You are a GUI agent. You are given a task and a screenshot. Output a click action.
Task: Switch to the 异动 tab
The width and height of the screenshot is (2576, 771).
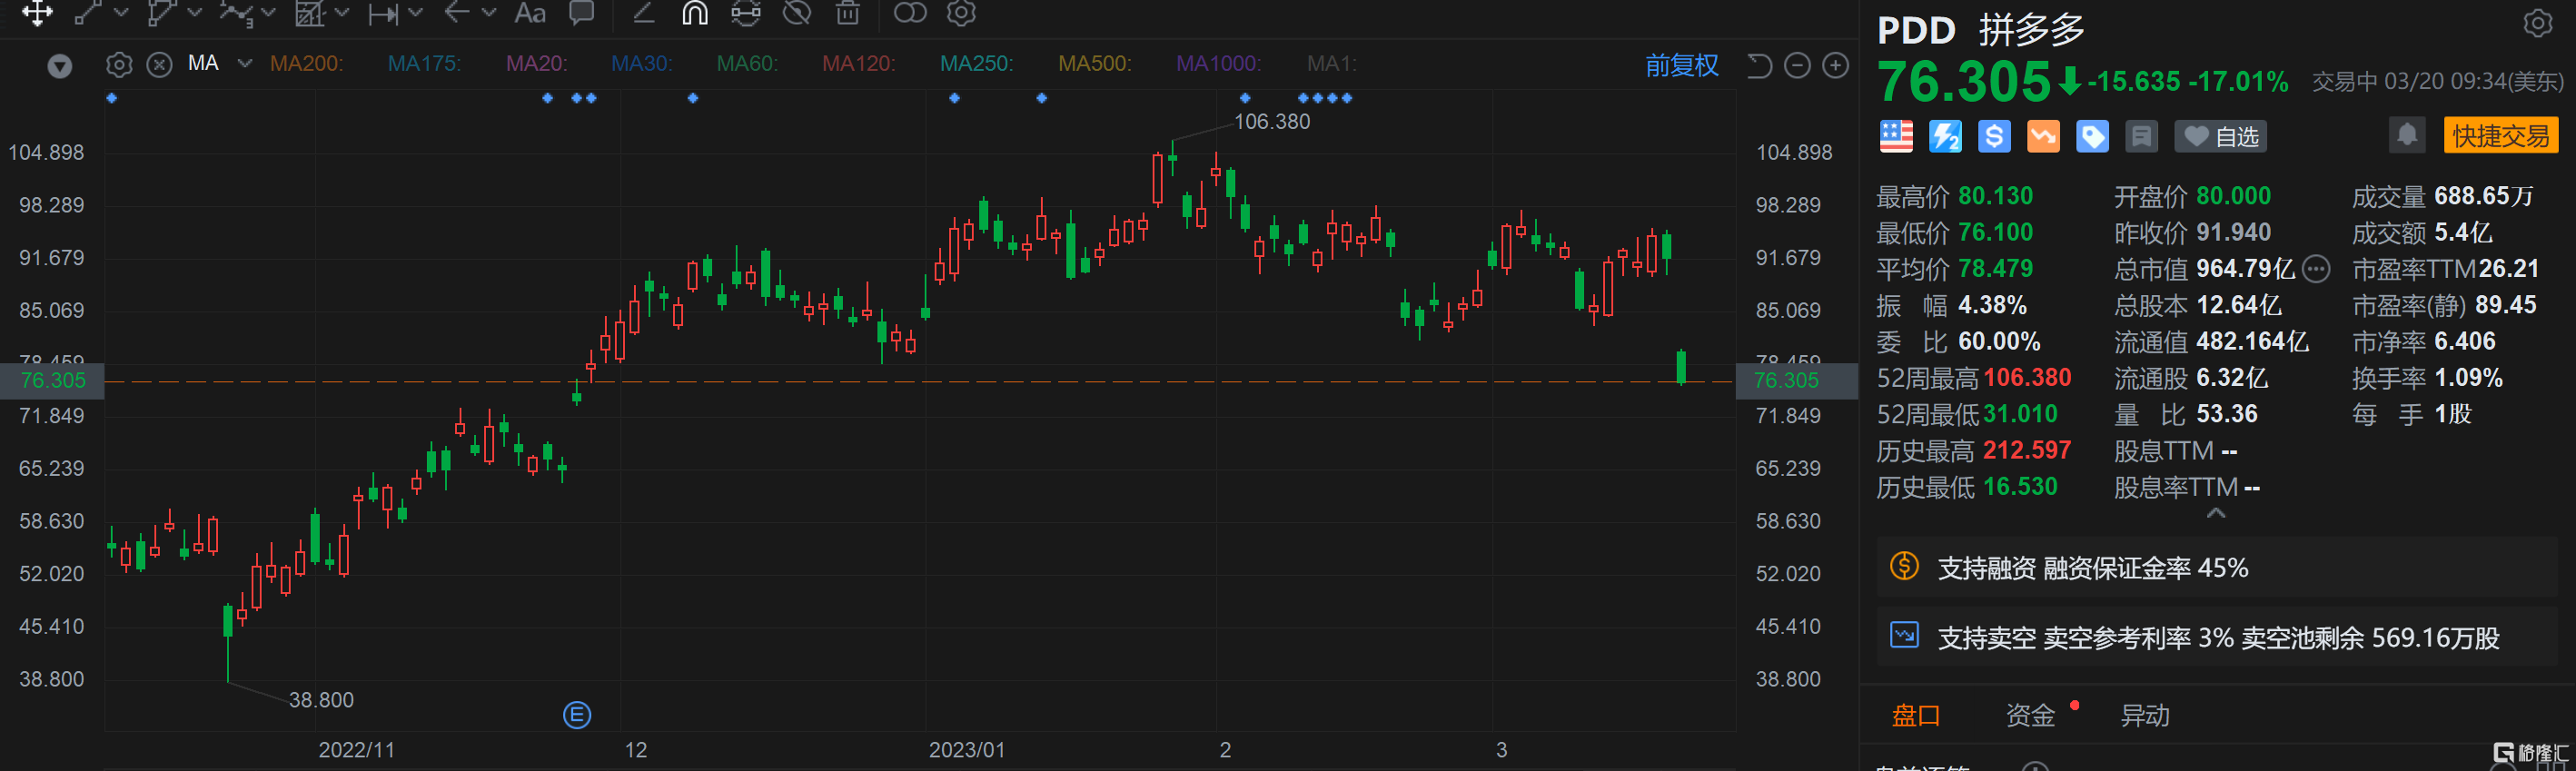click(x=2145, y=715)
